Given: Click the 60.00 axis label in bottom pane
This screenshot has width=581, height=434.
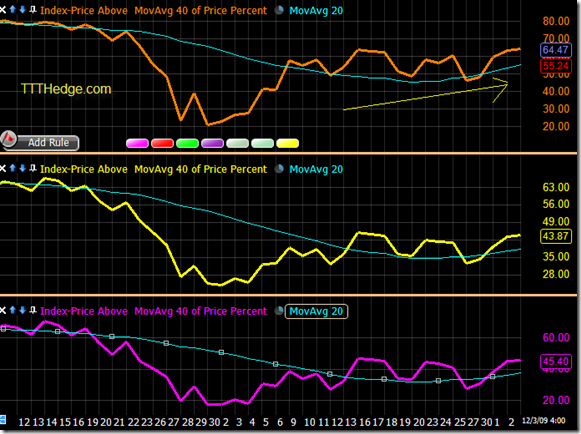Looking at the screenshot, I should click(x=556, y=337).
